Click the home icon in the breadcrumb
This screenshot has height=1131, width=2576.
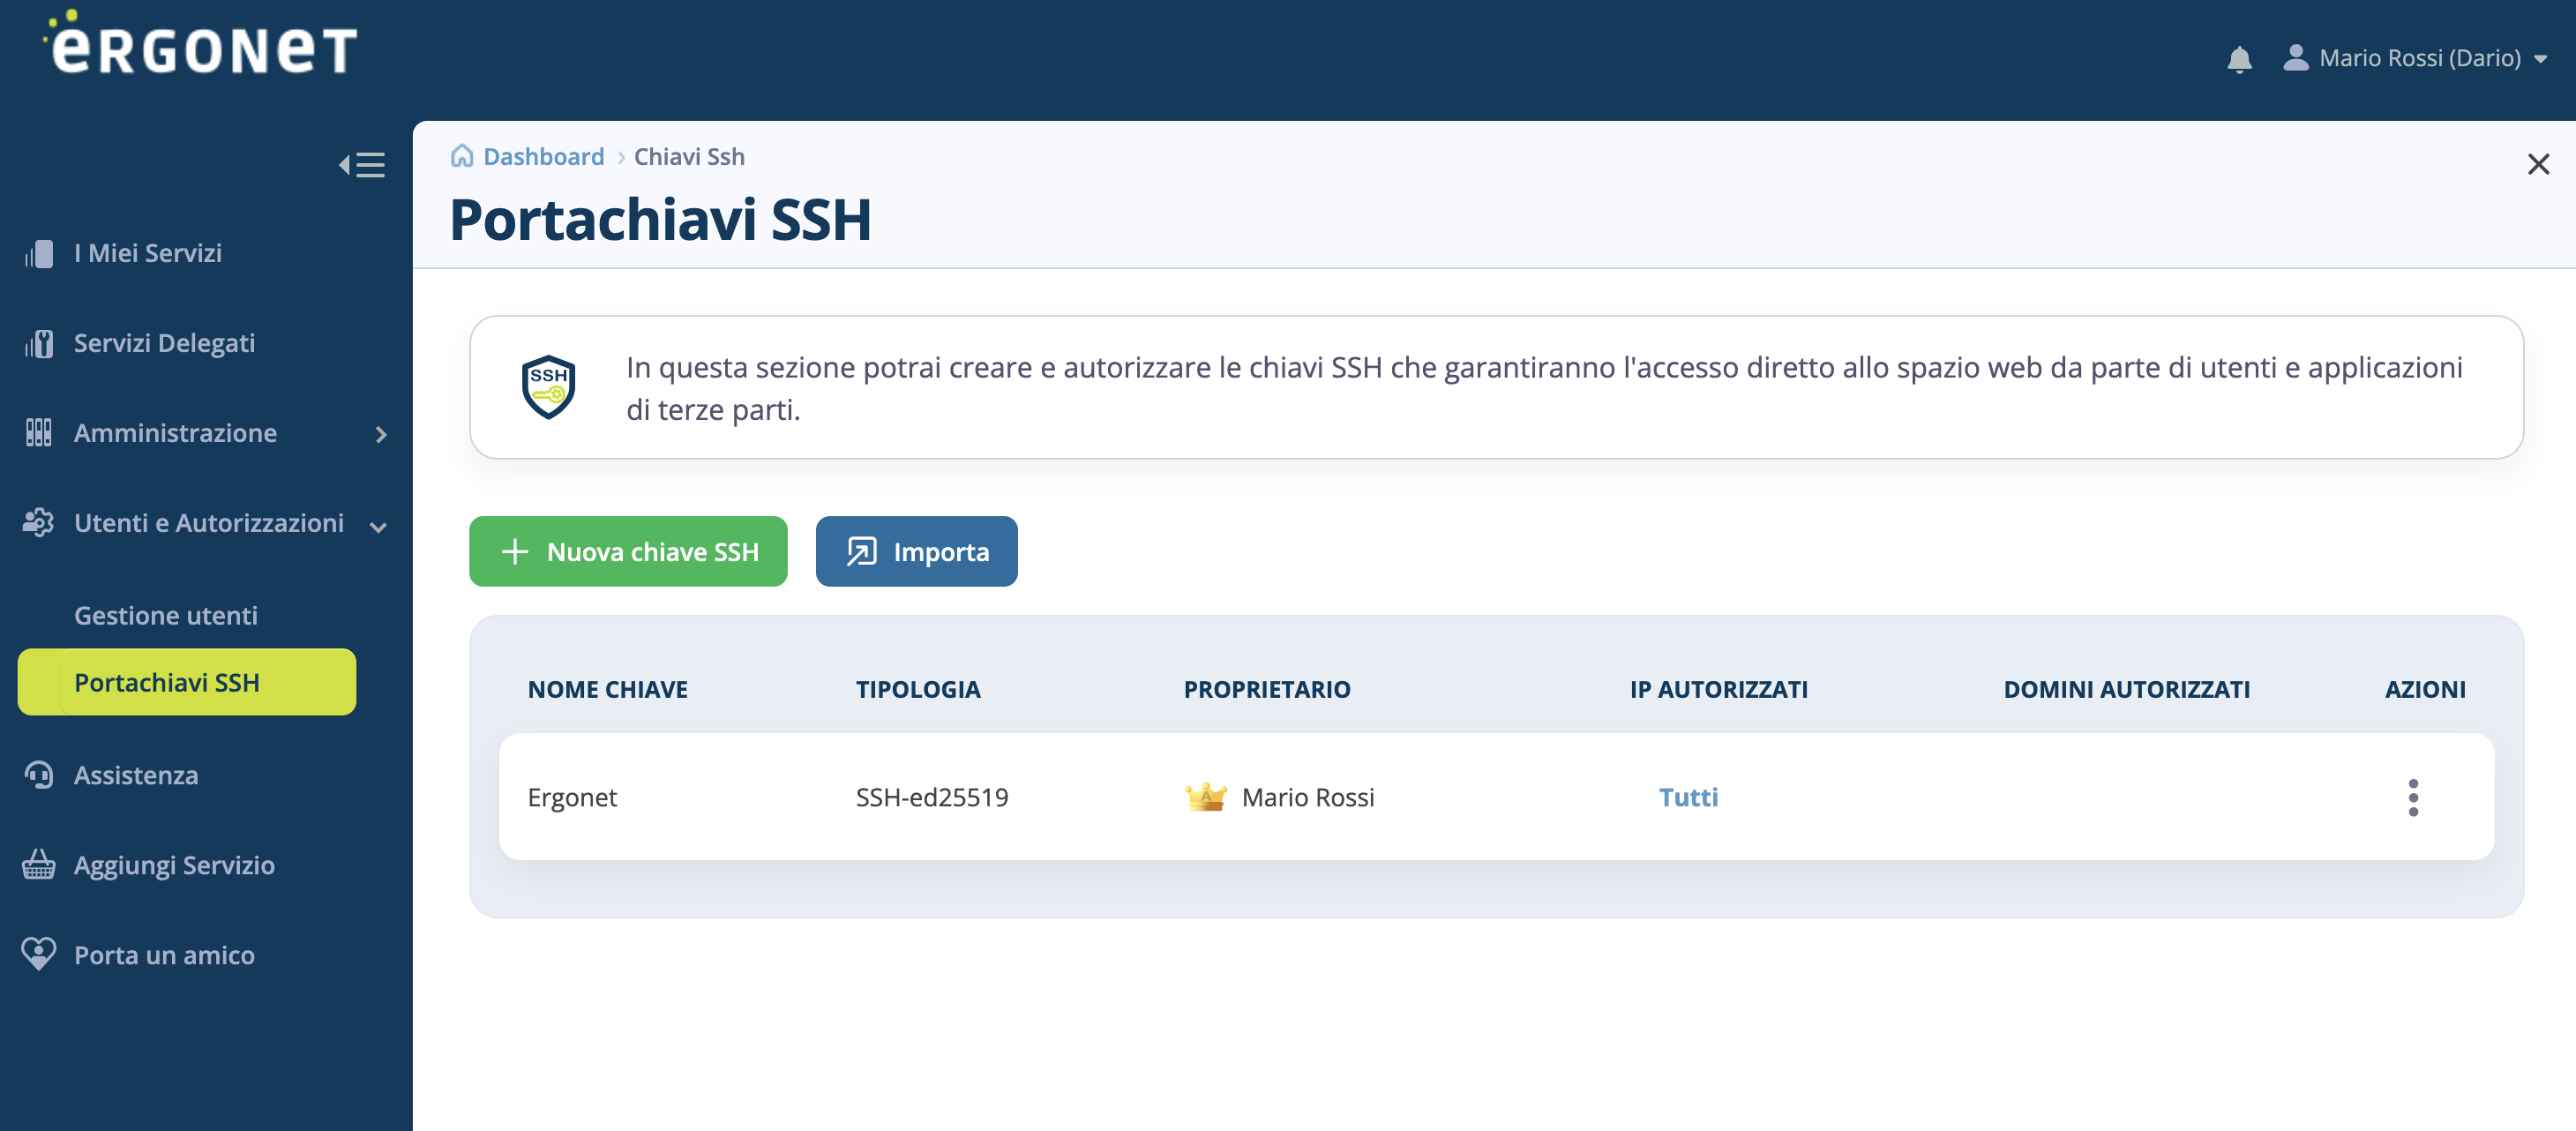461,156
